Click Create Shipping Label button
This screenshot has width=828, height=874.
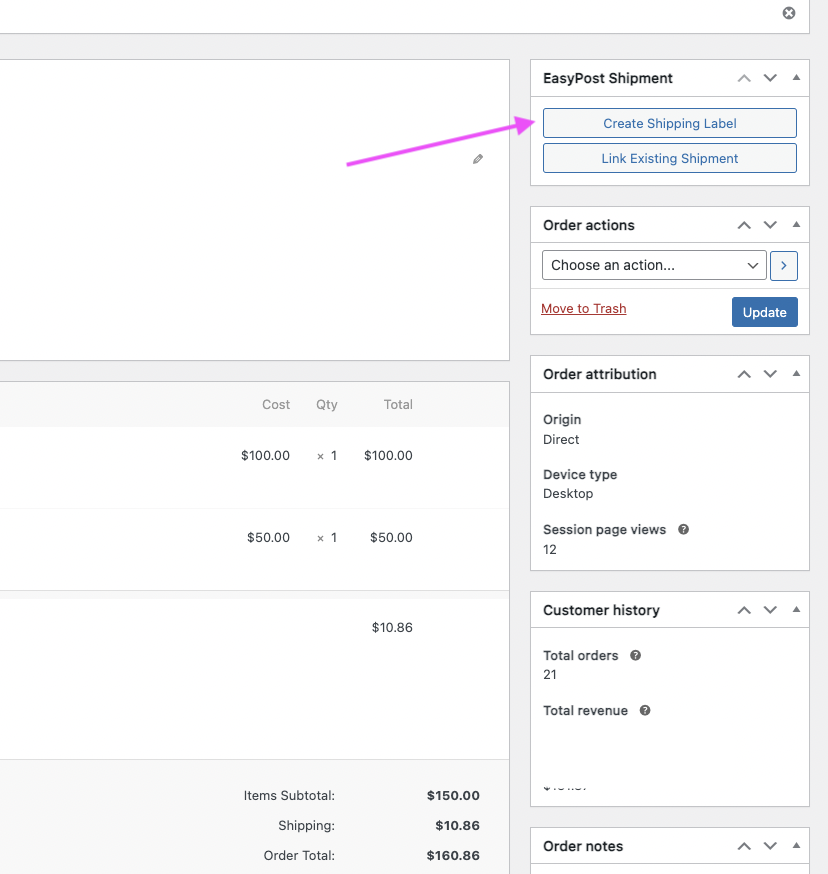669,123
